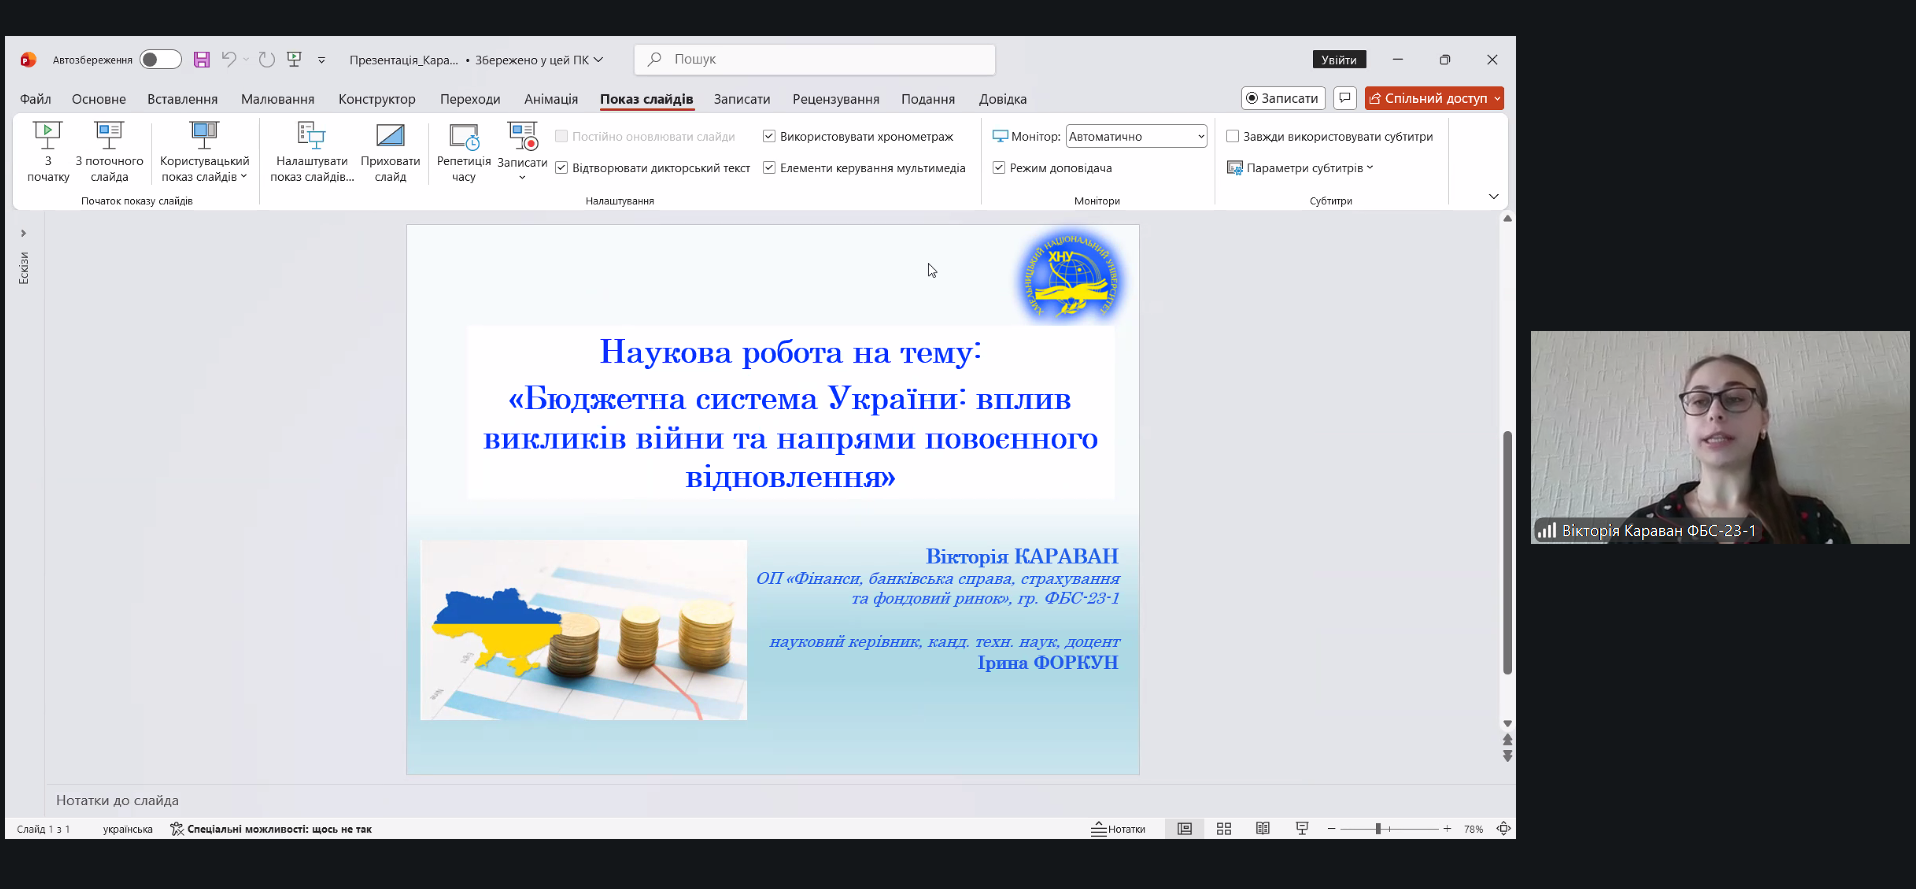Open Set Up Slide Show (Налаштувати показ слайдів)
Image resolution: width=1916 pixels, height=889 pixels.
311,137
